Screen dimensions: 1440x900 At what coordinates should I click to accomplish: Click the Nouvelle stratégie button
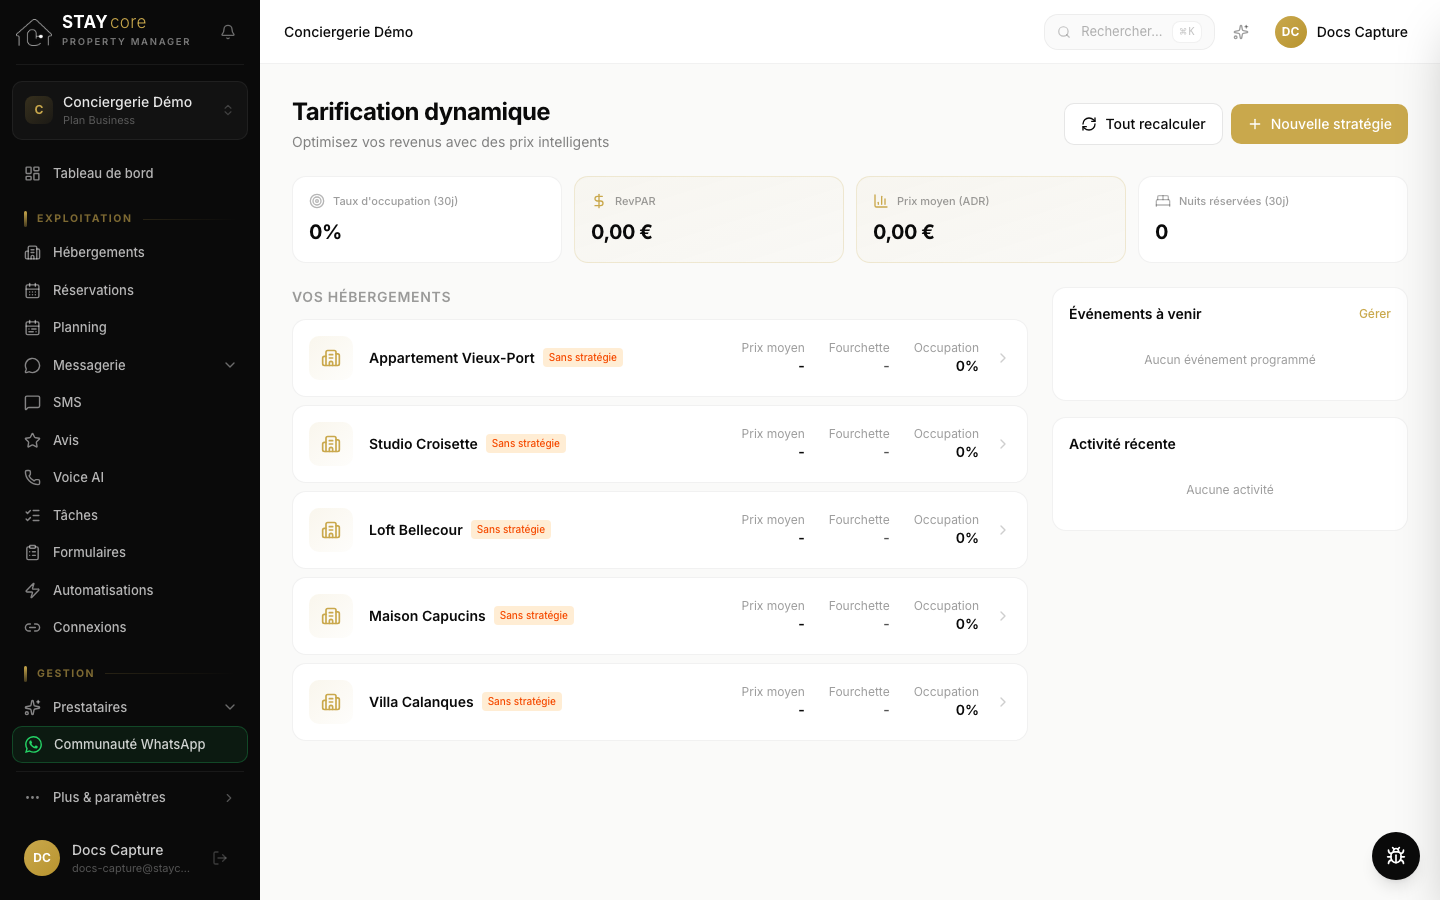[x=1319, y=124]
